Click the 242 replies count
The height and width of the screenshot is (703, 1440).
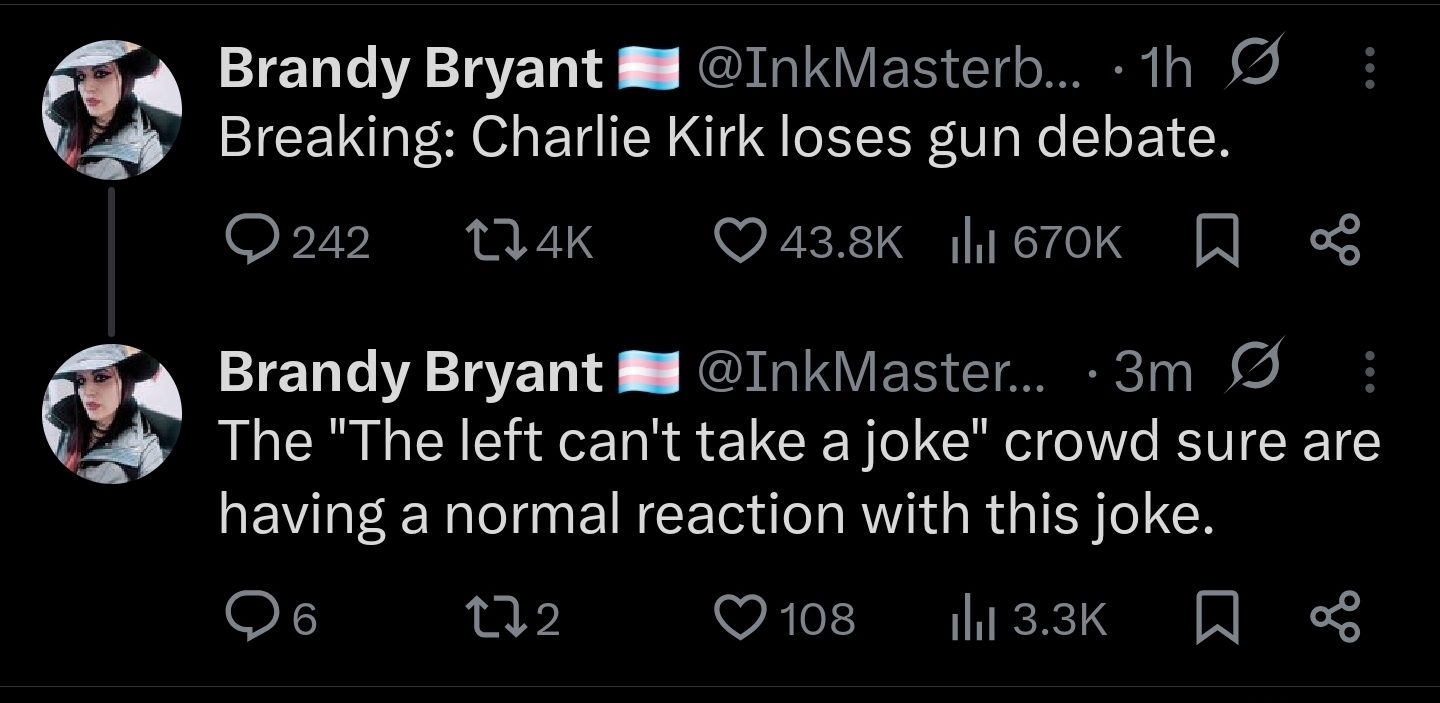[330, 239]
